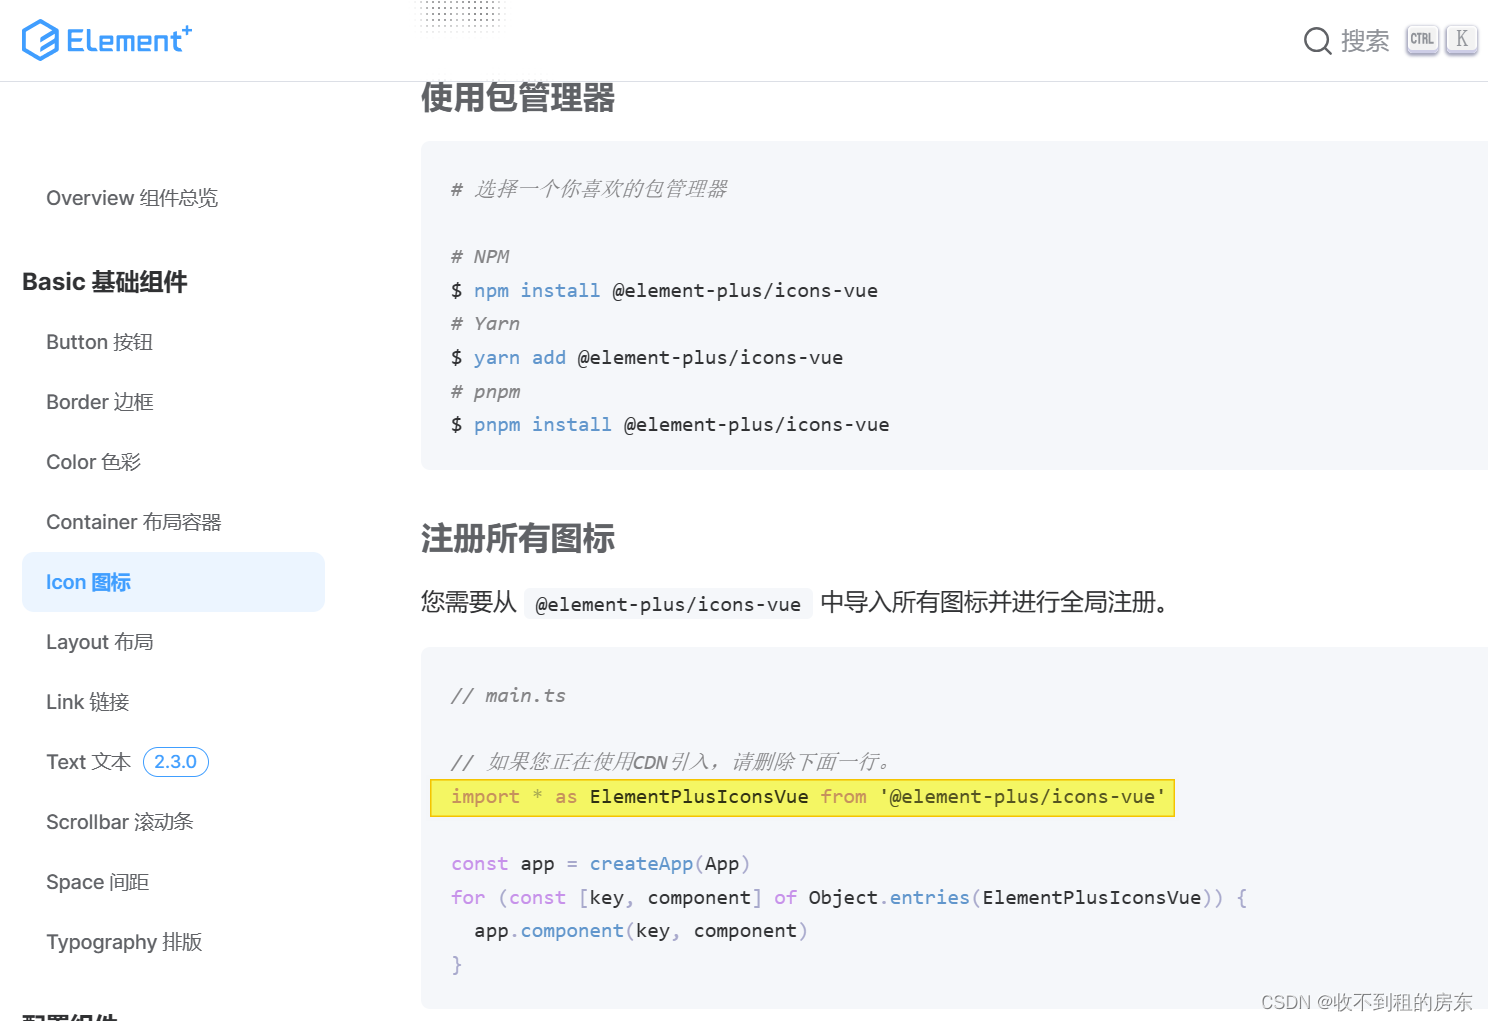The image size is (1488, 1021).
Task: Open the Text 文本 sidebar item
Action: [88, 762]
